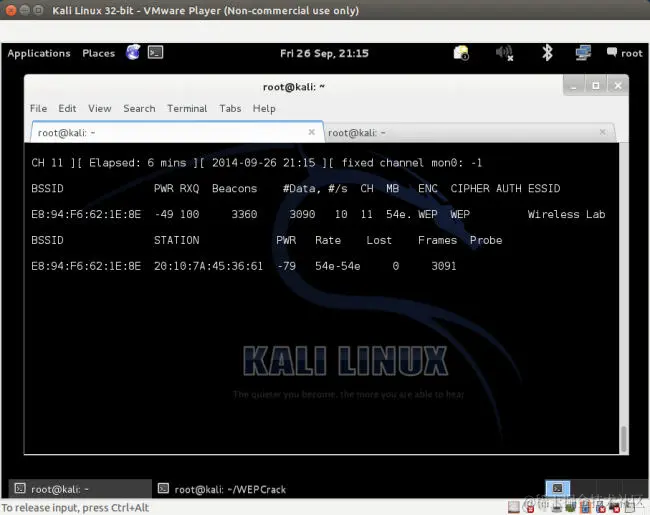Screen dimensions: 650x515
Task: Click the MB value 54e.
Action: click(x=396, y=214)
